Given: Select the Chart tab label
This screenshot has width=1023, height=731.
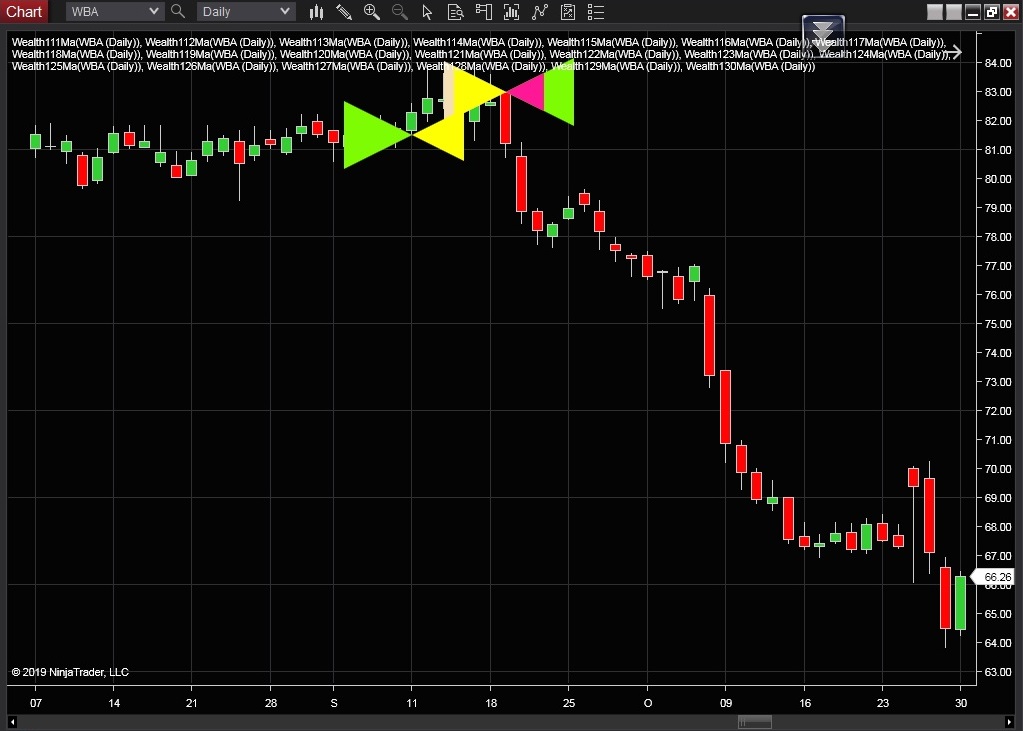Looking at the screenshot, I should pyautogui.click(x=24, y=12).
